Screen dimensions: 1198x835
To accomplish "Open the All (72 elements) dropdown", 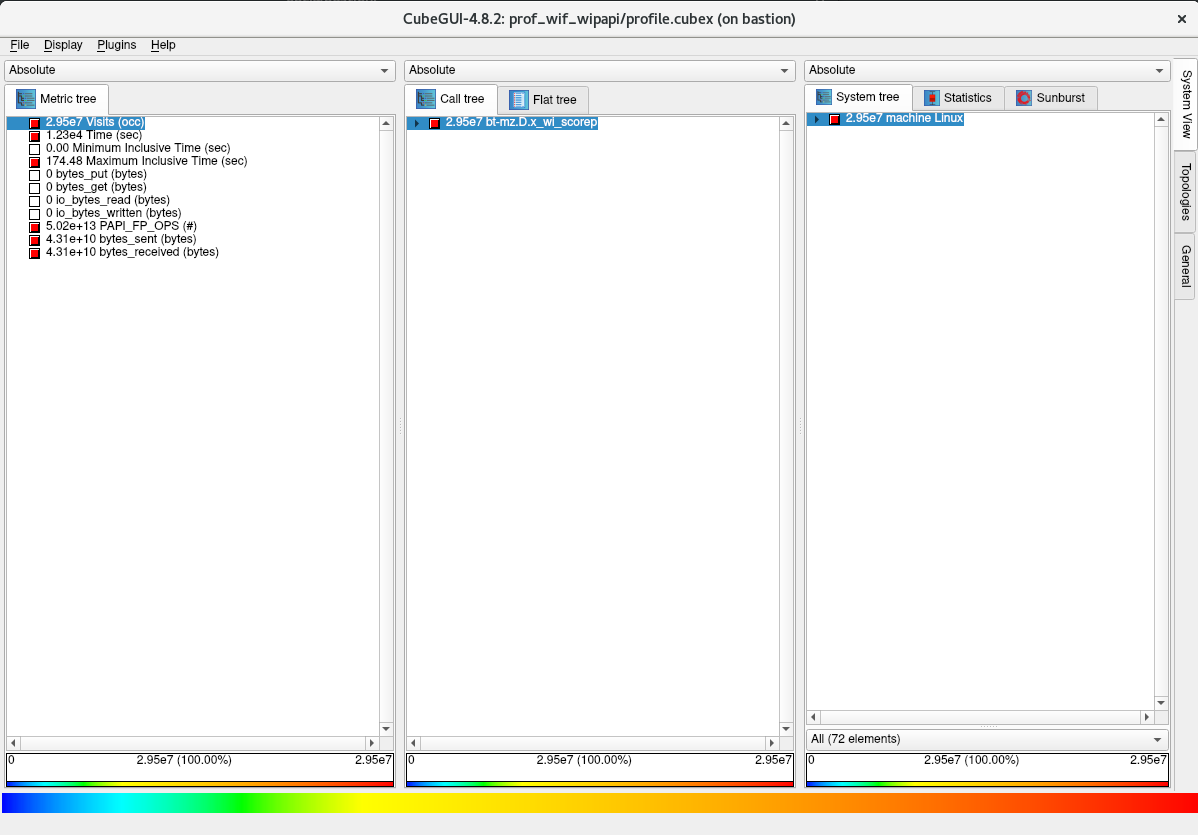I will click(986, 739).
